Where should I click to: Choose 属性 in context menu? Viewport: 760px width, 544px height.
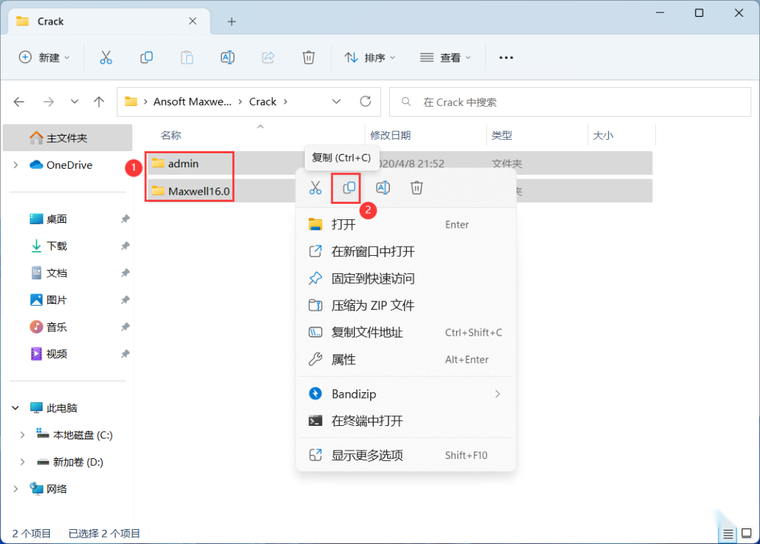click(x=406, y=360)
